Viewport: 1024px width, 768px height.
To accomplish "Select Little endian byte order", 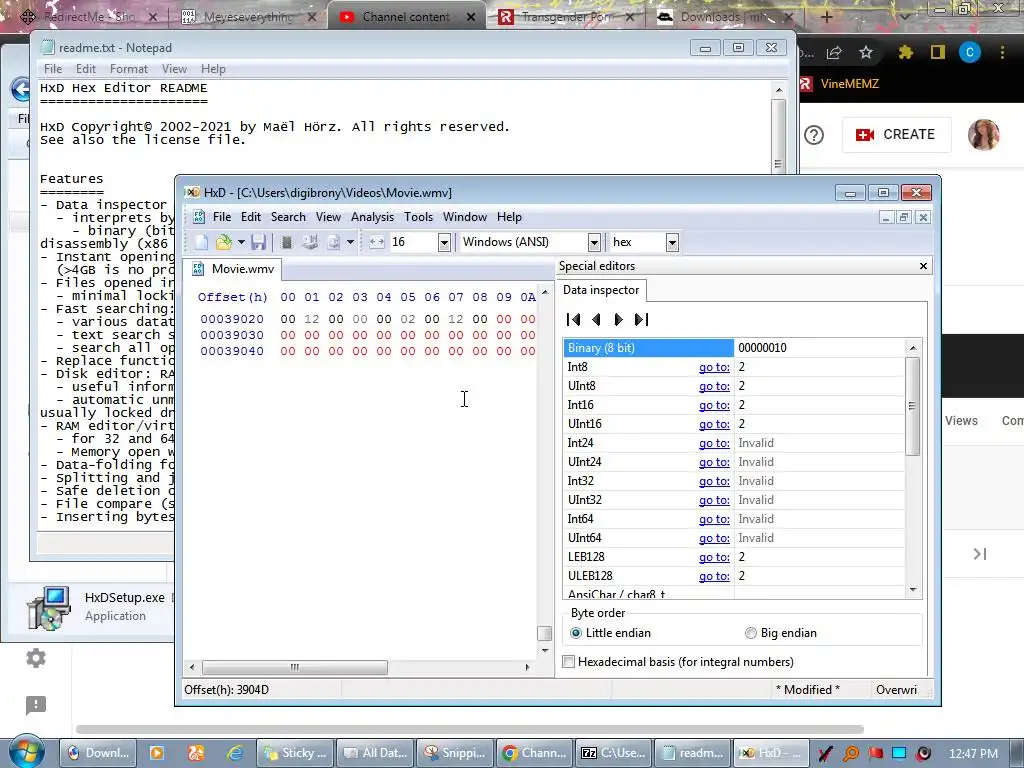I will (x=575, y=633).
